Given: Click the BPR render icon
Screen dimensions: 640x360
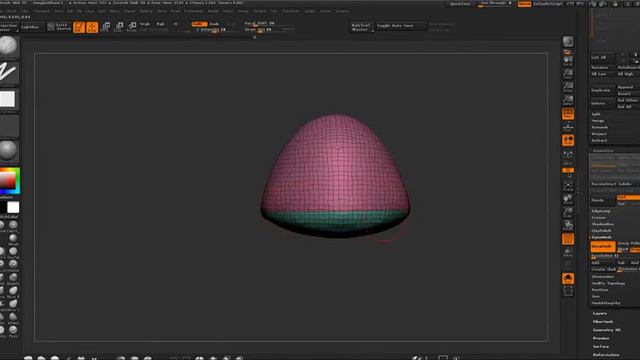Looking at the screenshot, I should pyautogui.click(x=568, y=42).
